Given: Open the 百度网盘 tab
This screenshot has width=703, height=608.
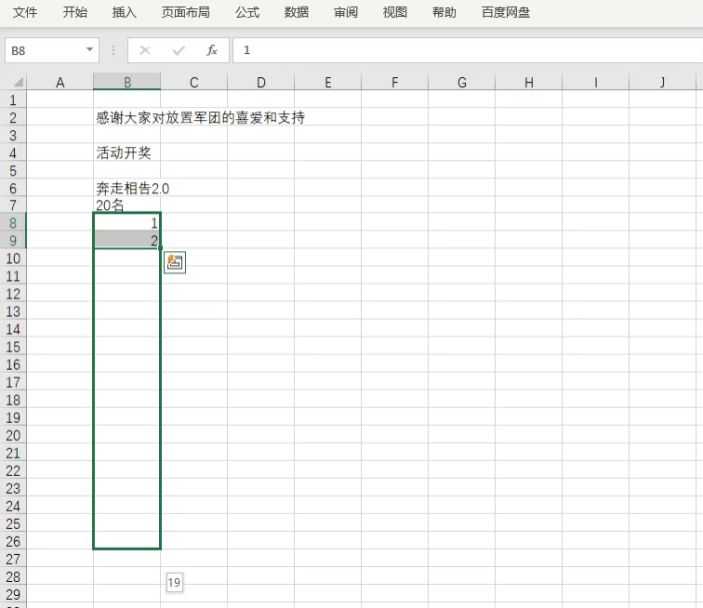Looking at the screenshot, I should (506, 13).
